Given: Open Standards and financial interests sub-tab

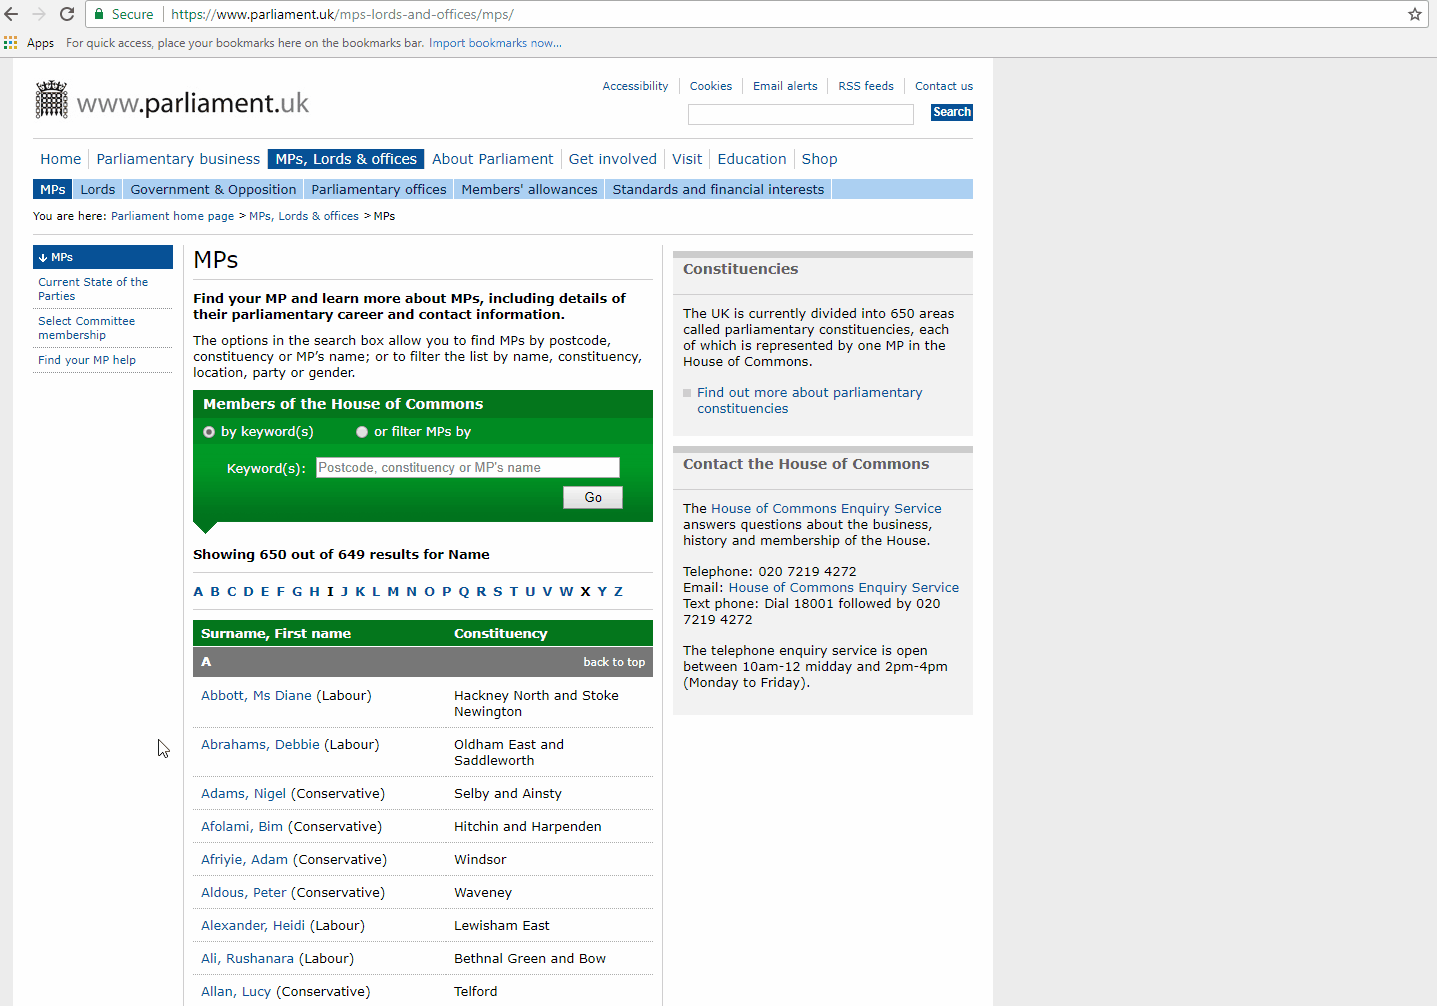Looking at the screenshot, I should point(718,189).
